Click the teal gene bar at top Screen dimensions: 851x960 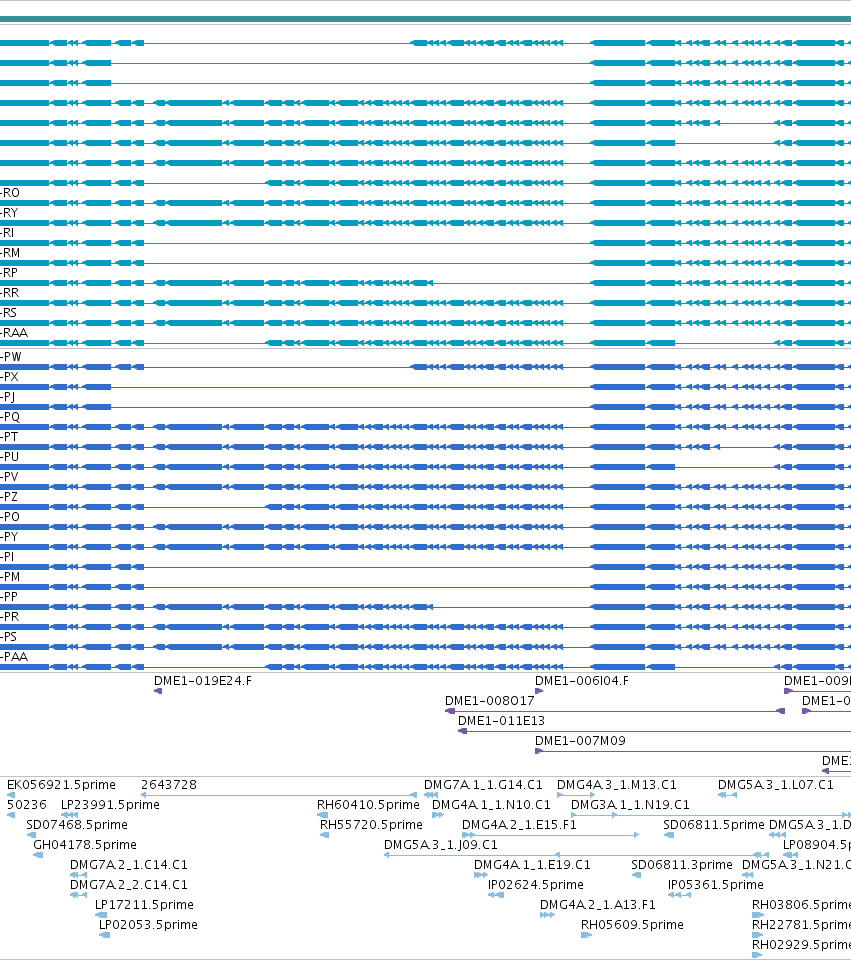tap(426, 20)
